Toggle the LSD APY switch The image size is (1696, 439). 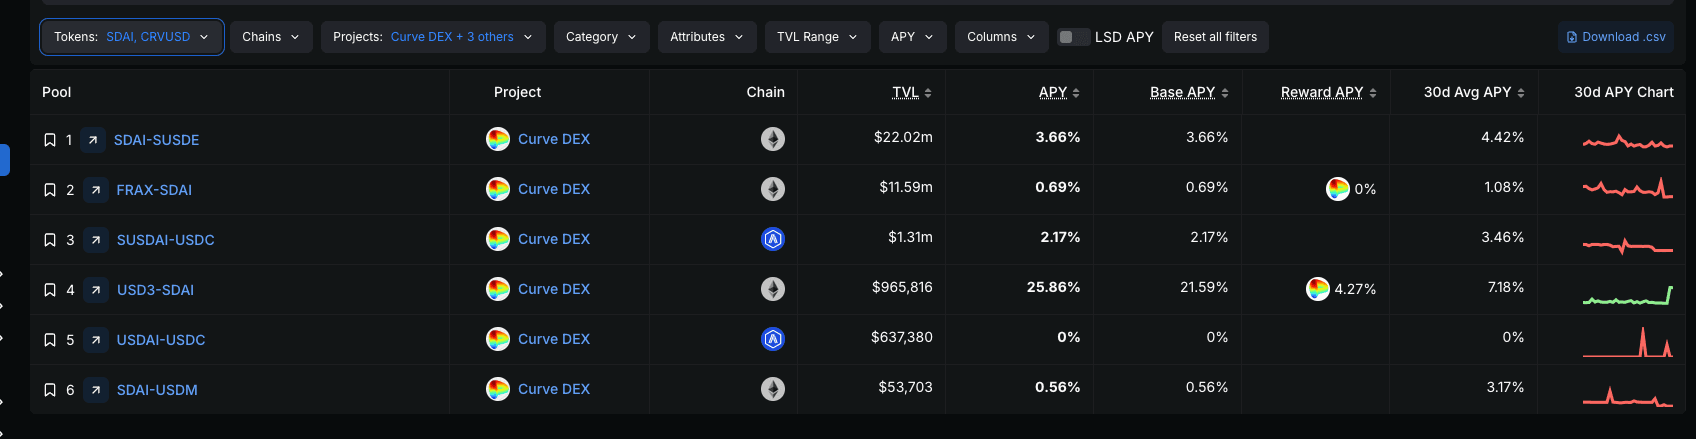[1074, 37]
